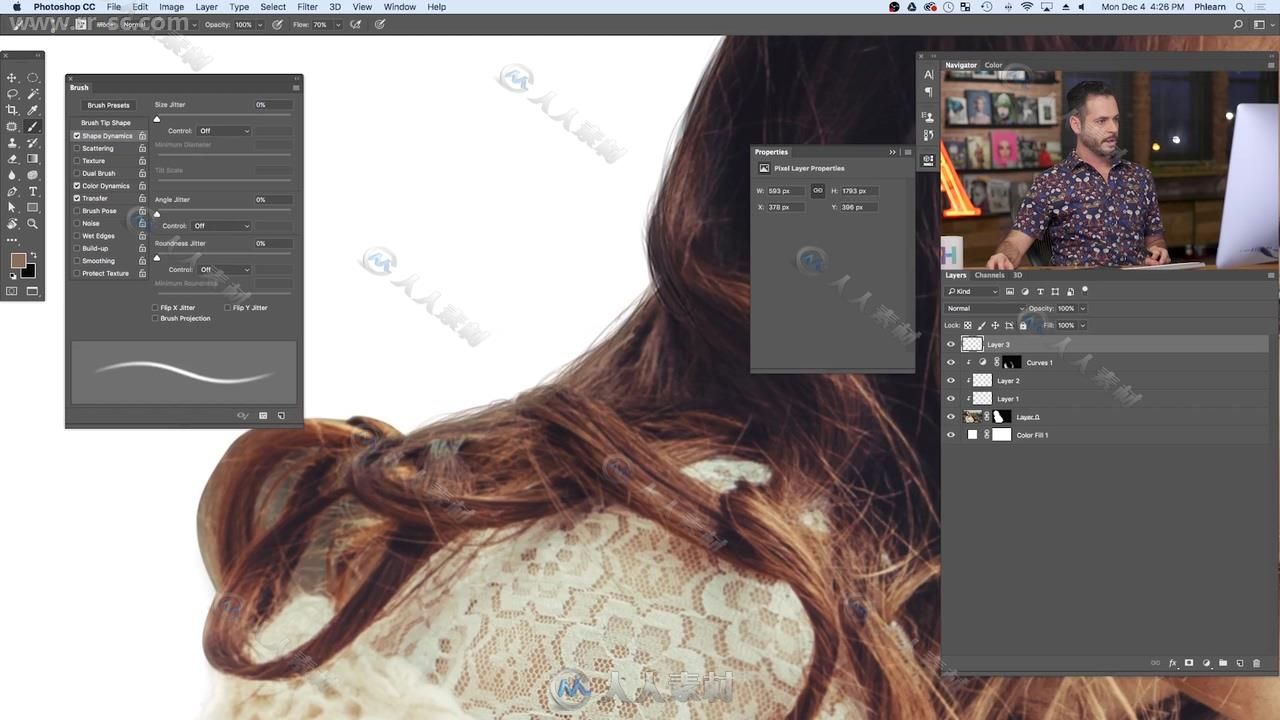The height and width of the screenshot is (720, 1280).
Task: Select the Horizontal Type tool
Action: [32, 191]
